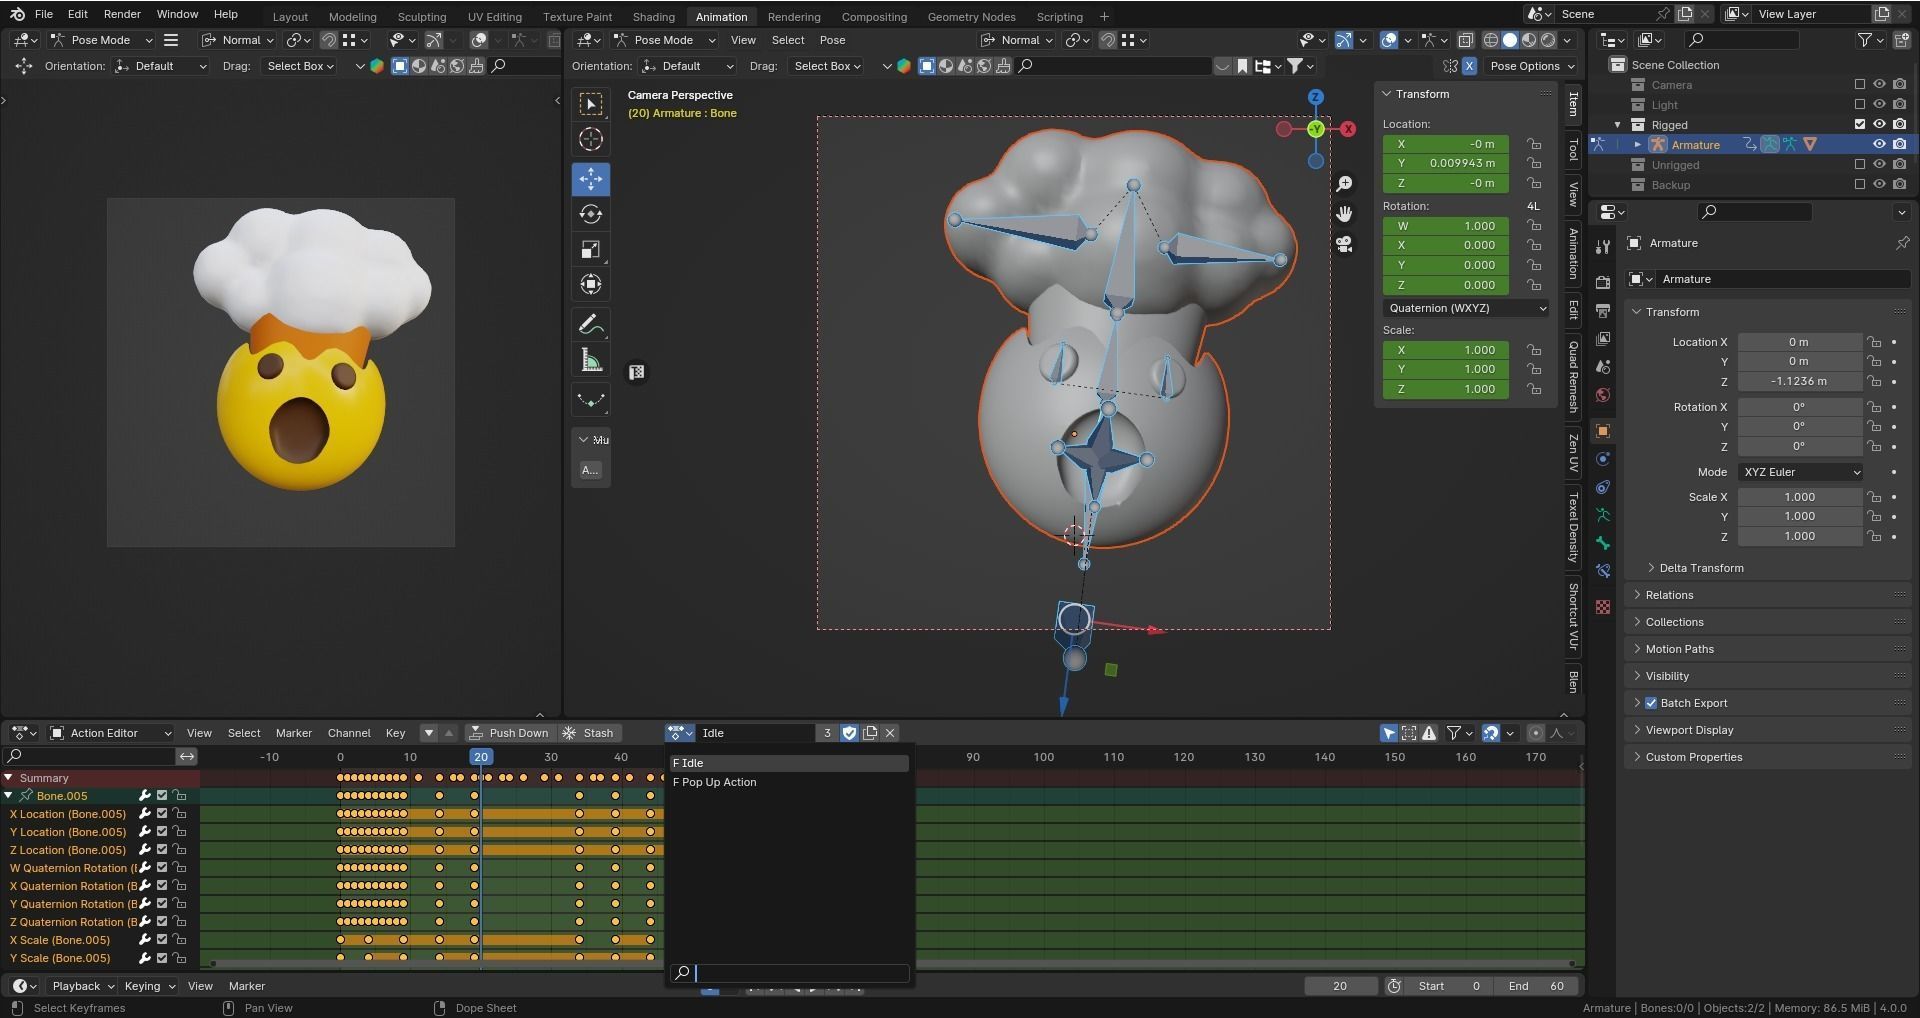1920x1018 pixels.
Task: Click the Blender logo menu
Action: pos(17,14)
